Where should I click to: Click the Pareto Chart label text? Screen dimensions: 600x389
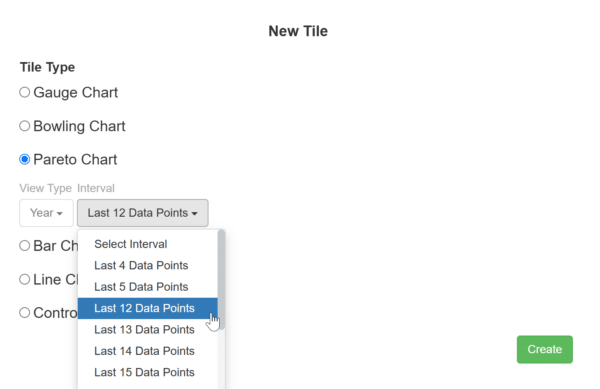(x=75, y=160)
